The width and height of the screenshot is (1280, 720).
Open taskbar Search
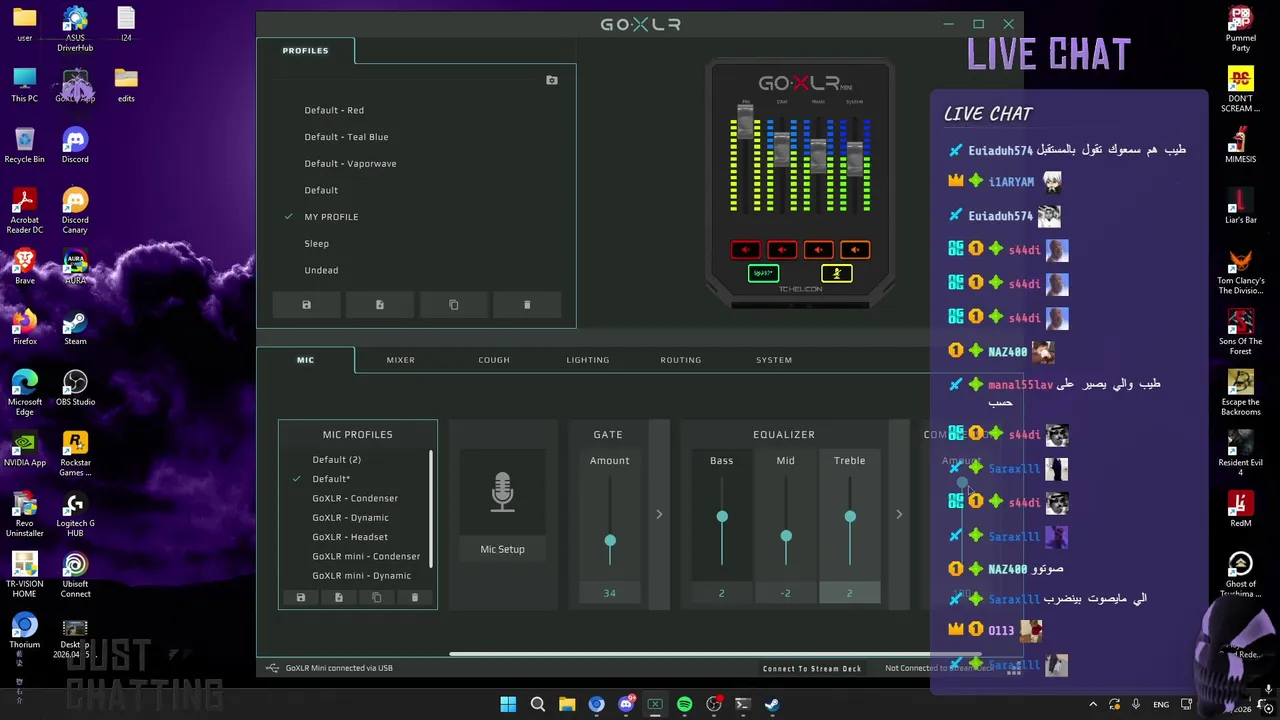coord(538,705)
